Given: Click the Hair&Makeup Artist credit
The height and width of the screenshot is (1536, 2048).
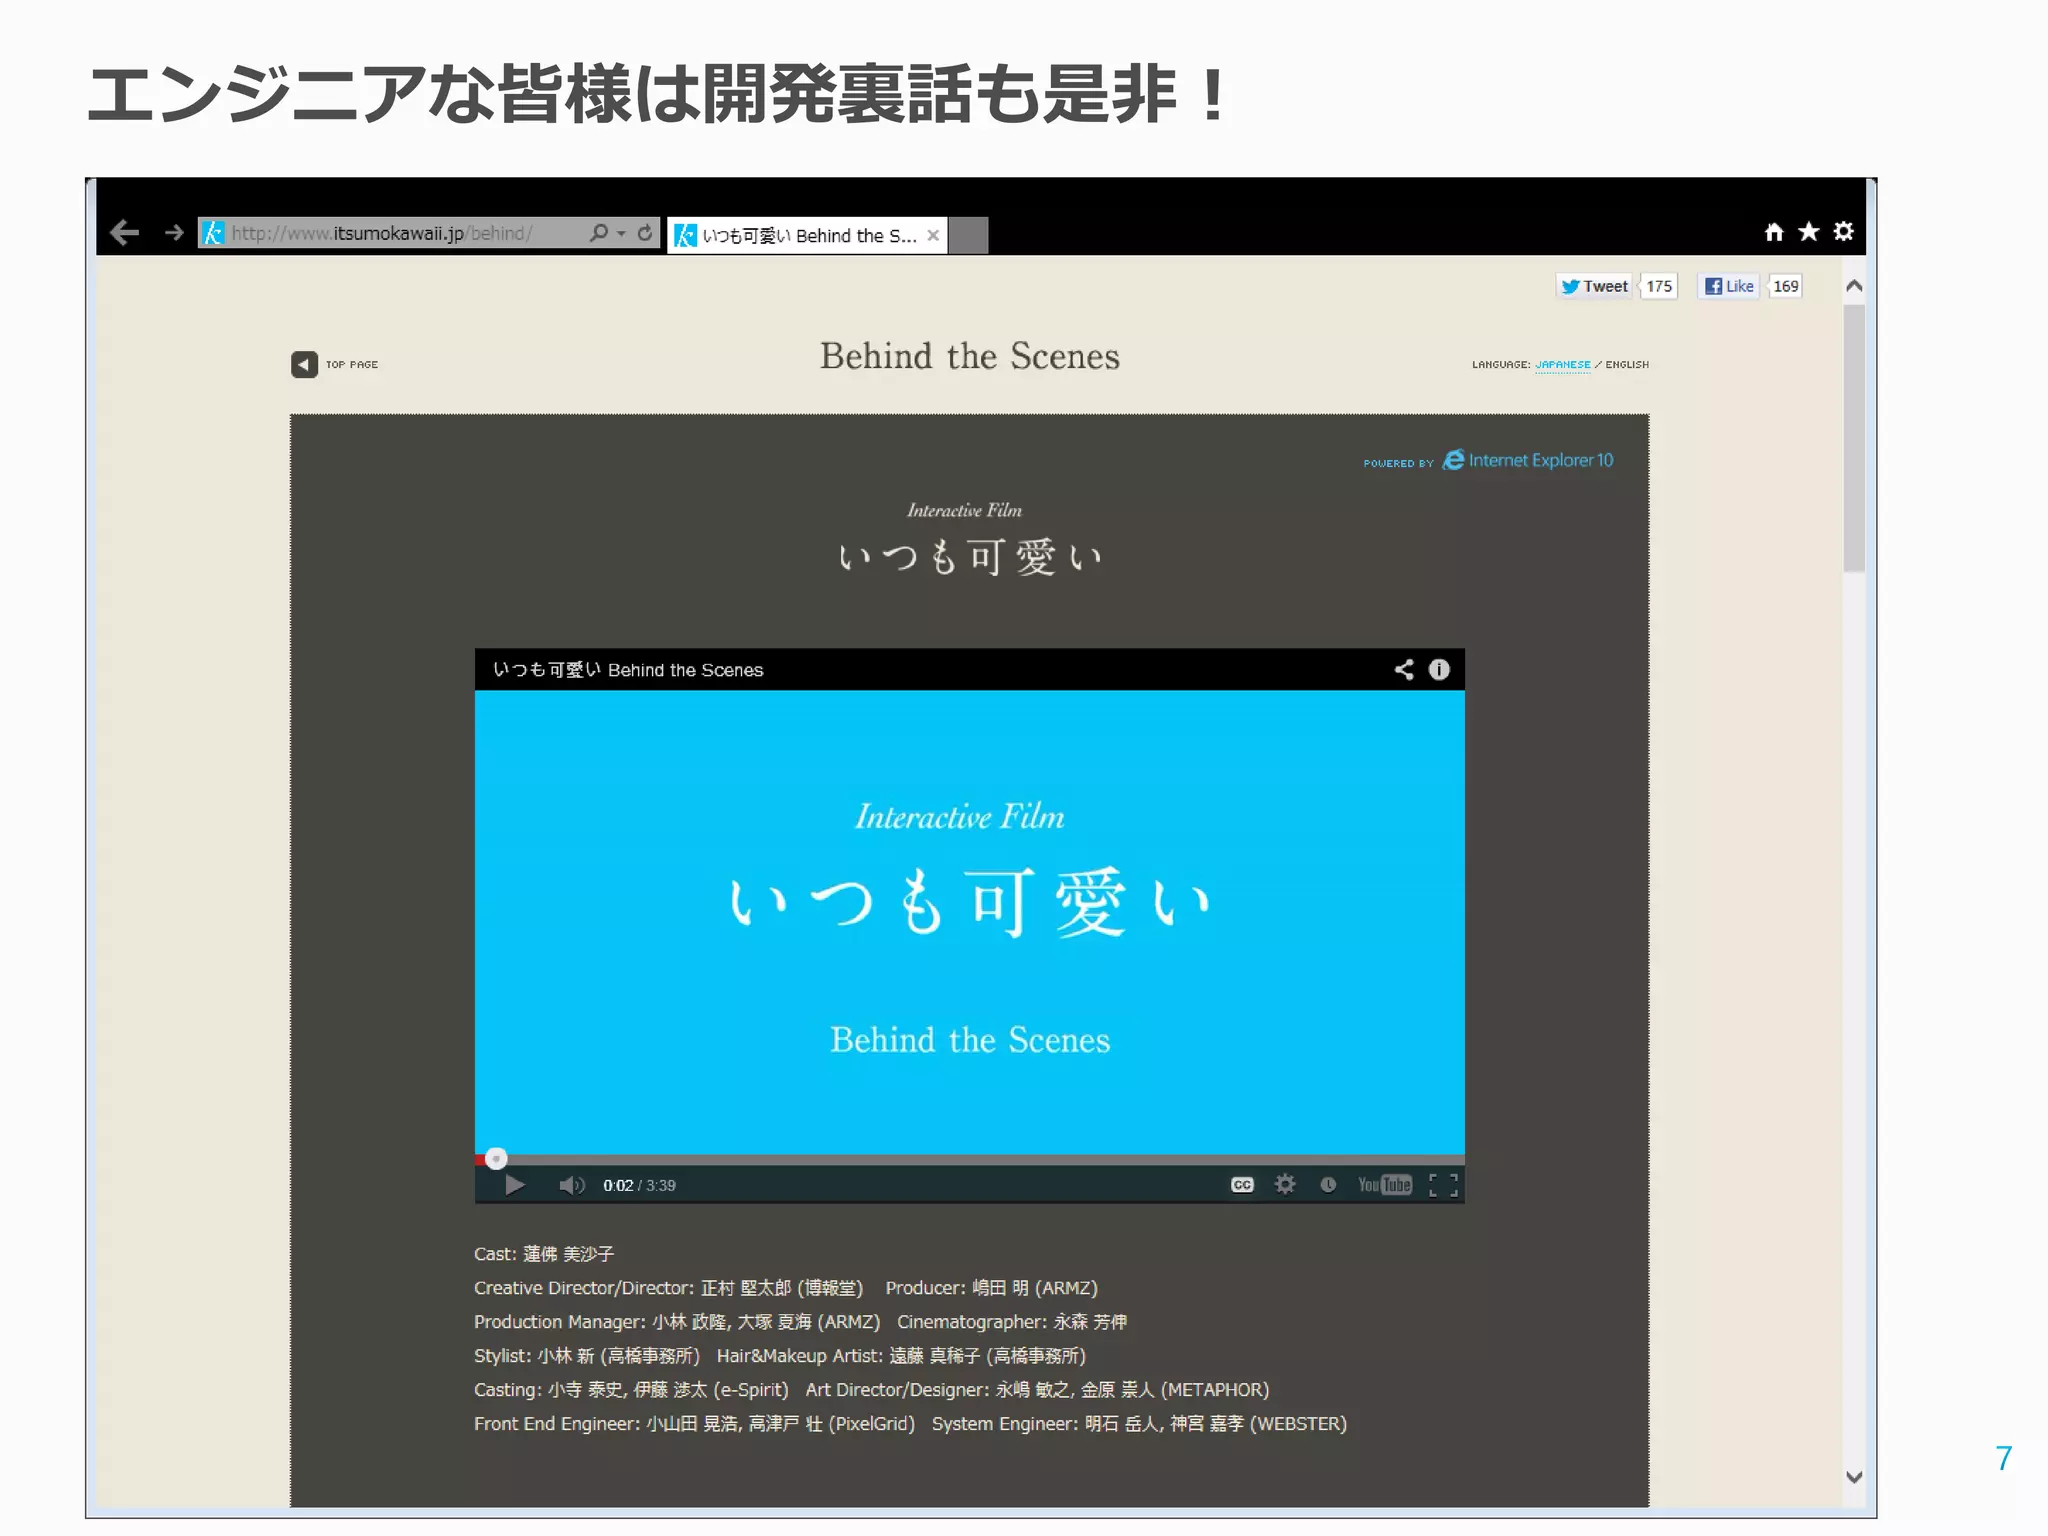Looking at the screenshot, I should (x=901, y=1356).
